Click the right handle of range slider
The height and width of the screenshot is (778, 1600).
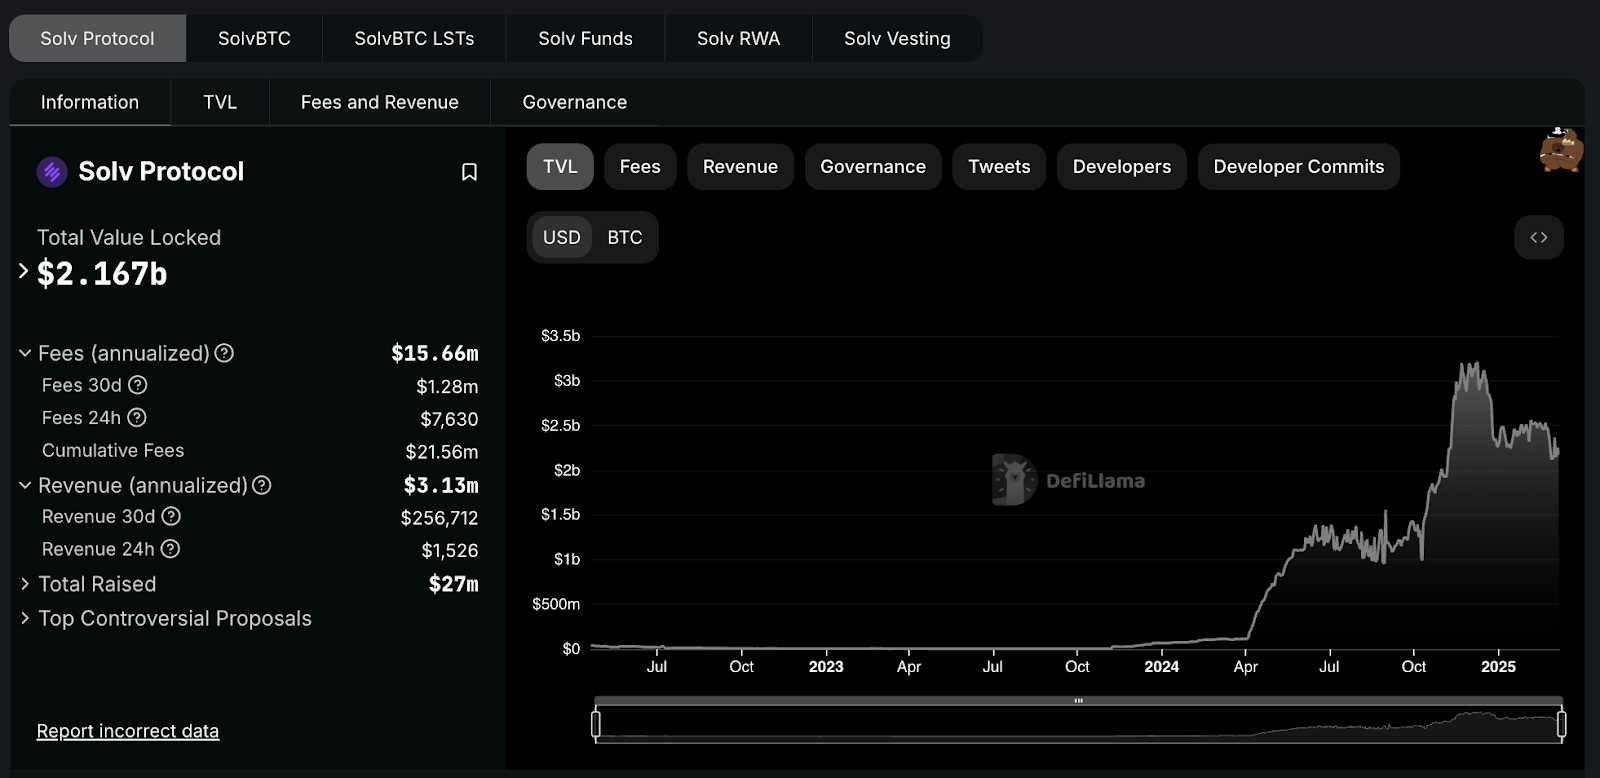click(x=1561, y=723)
